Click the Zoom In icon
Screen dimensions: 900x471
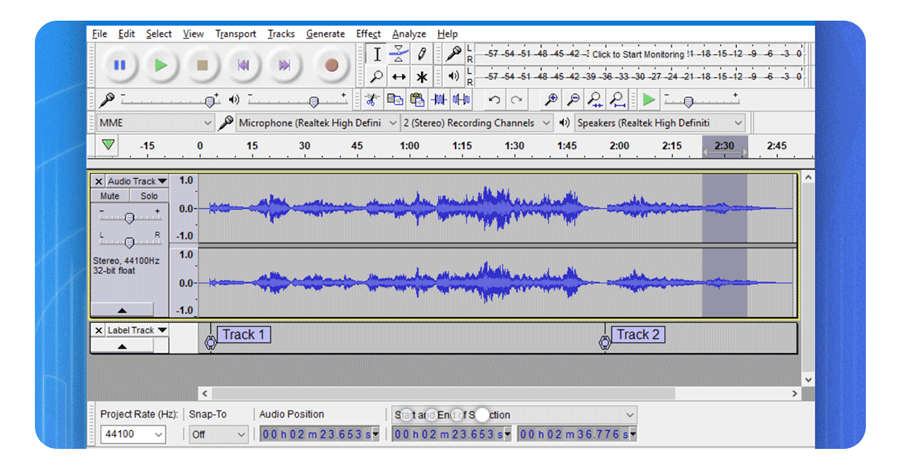point(550,100)
